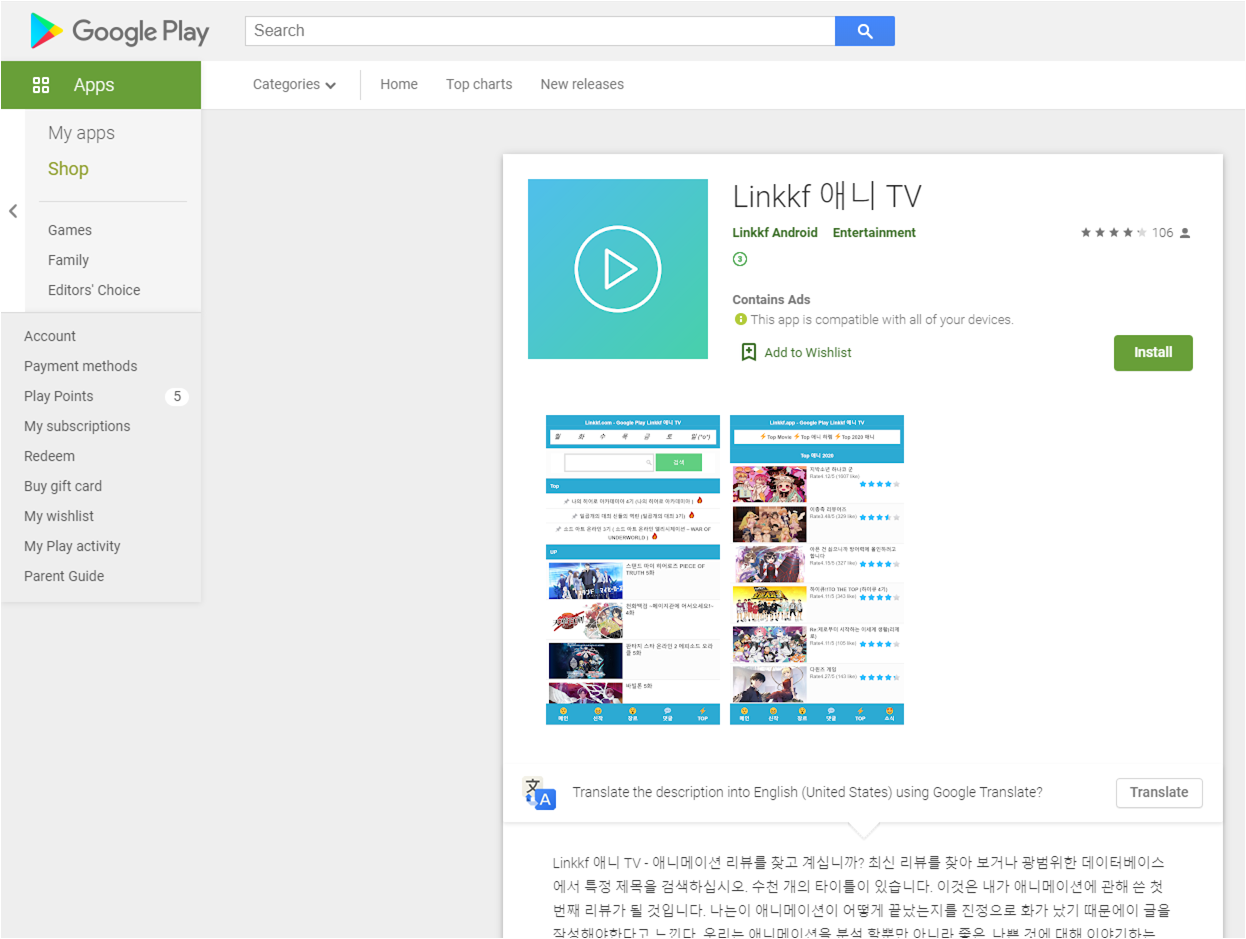The width and height of the screenshot is (1246, 939).
Task: Open Play Points
Action: point(59,396)
